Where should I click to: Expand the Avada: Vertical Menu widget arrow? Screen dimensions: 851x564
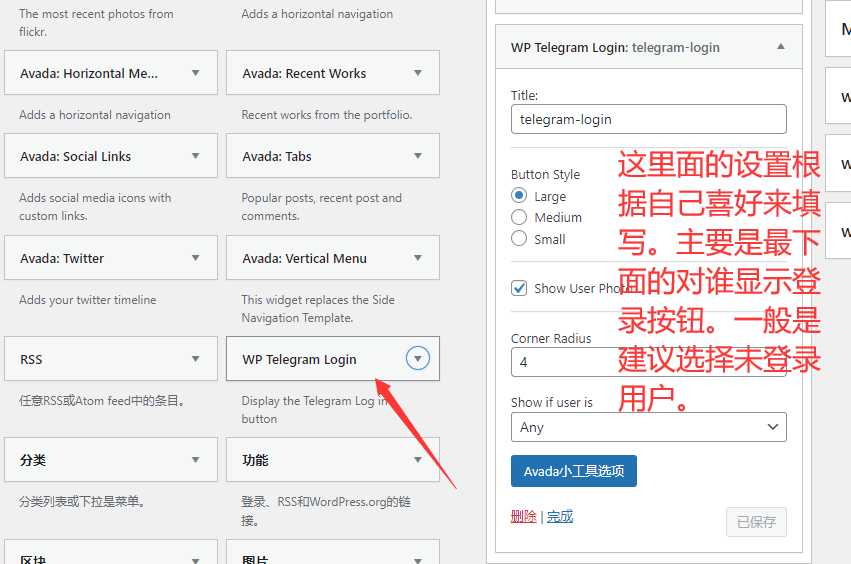[x=418, y=258]
